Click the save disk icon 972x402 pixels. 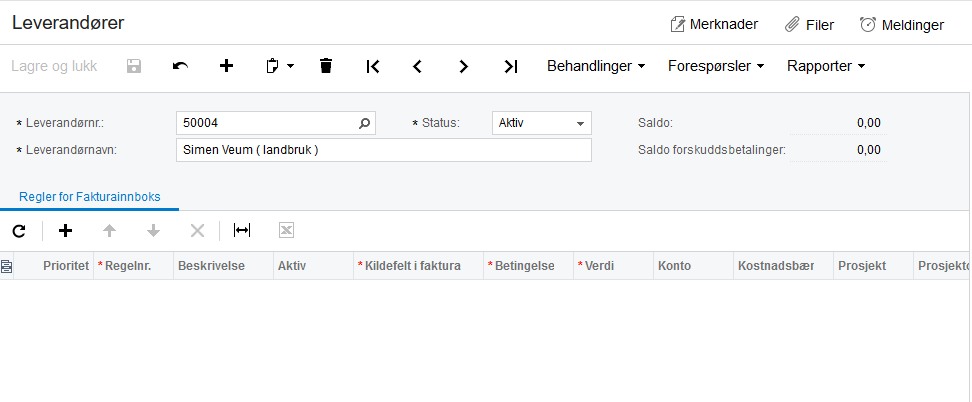tap(134, 66)
